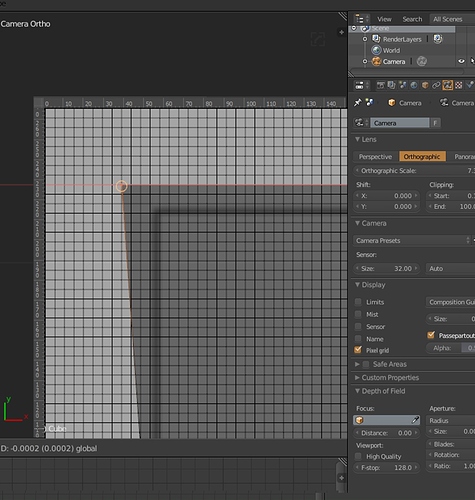Click the eyedropper in the Focus object field
Viewport: 475px width, 500px height.
click(x=415, y=420)
